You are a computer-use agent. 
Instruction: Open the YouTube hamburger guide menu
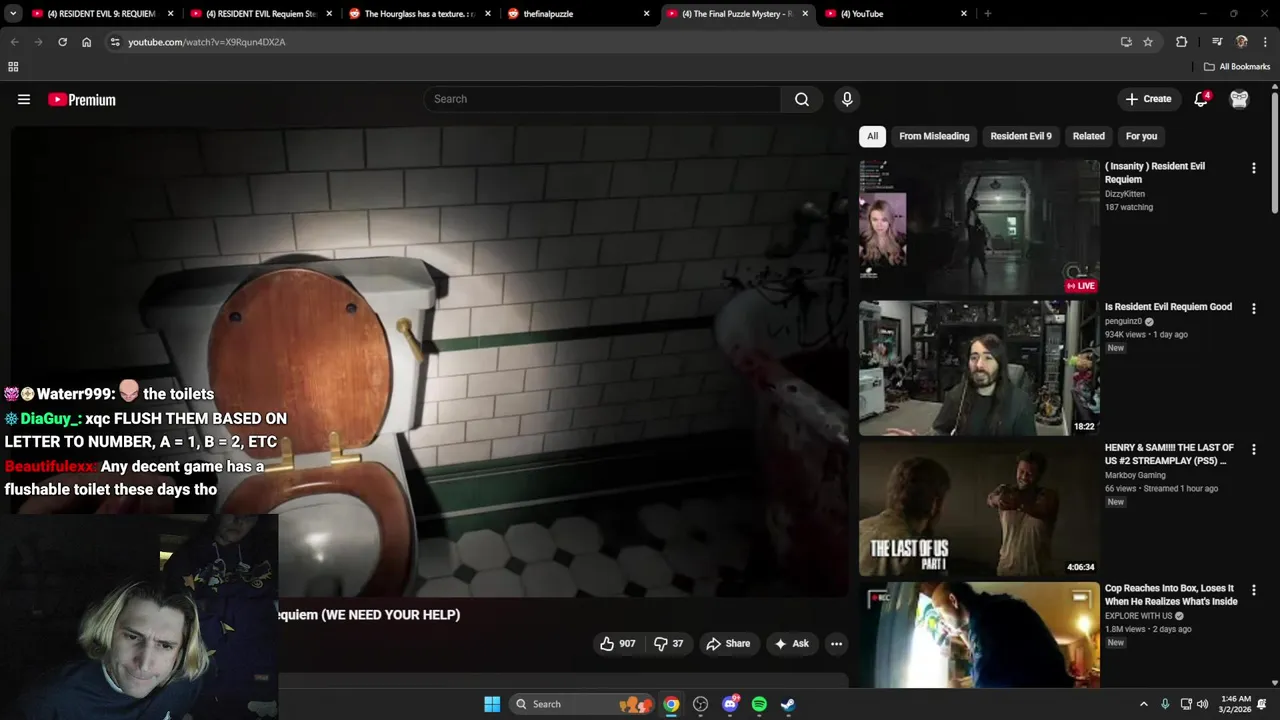(x=24, y=99)
